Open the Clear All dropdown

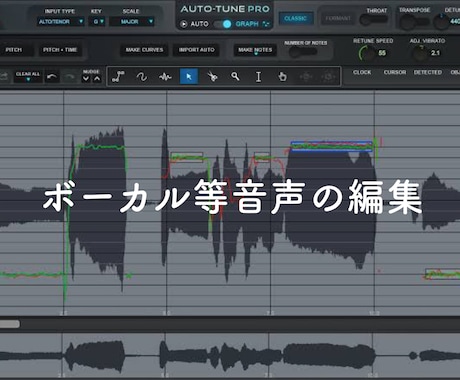28,76
